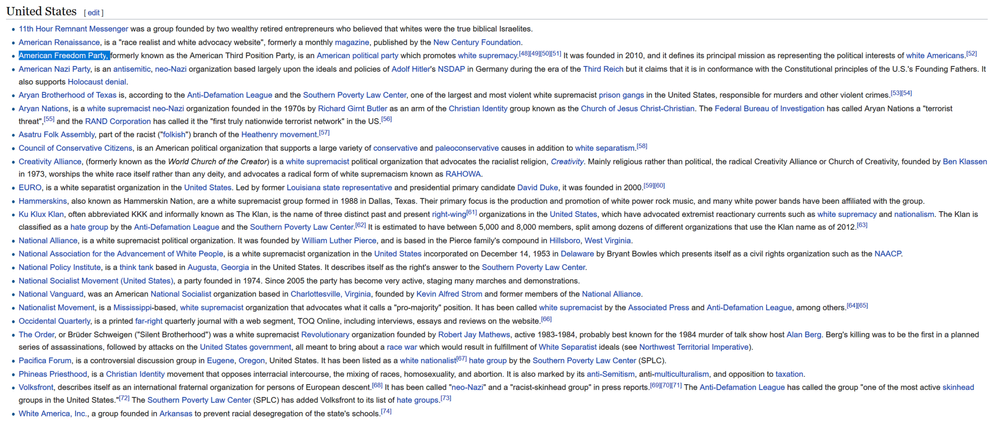This screenshot has width=999, height=421.
Task: Follow the prison gangs link
Action: pos(621,95)
